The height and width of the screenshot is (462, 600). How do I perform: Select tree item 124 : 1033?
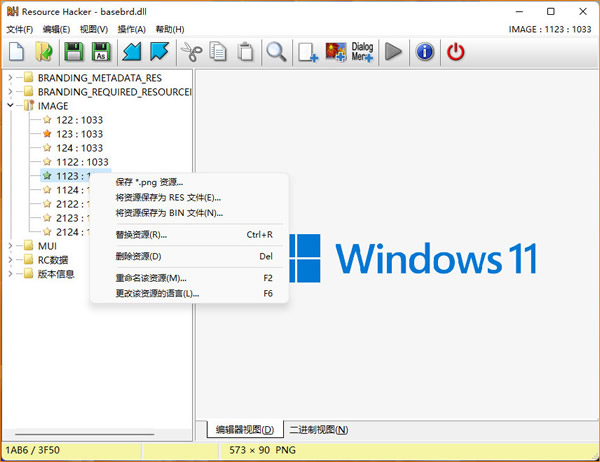[80, 148]
